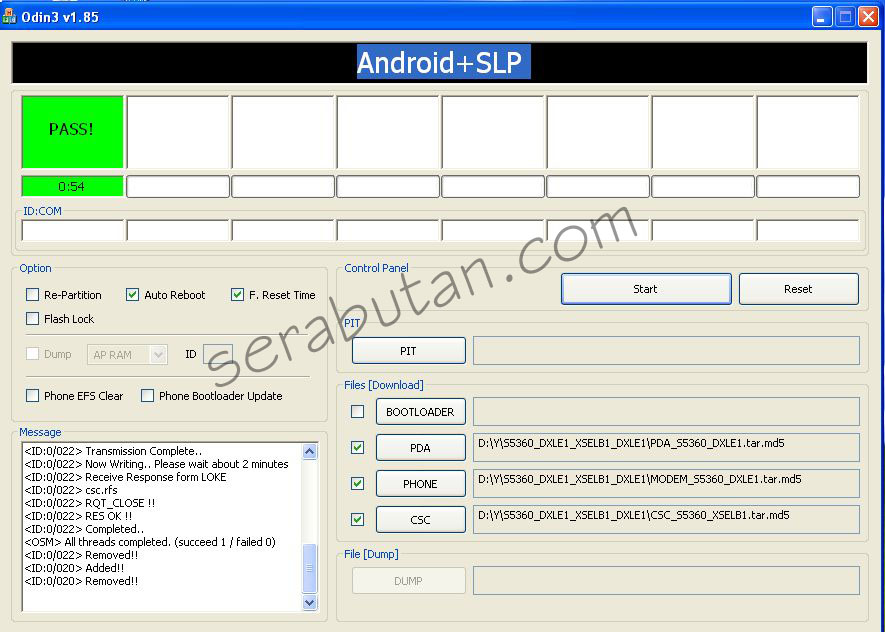Image resolution: width=885 pixels, height=632 pixels.
Task: Toggle the F. Reset Time checkbox
Action: tap(237, 295)
